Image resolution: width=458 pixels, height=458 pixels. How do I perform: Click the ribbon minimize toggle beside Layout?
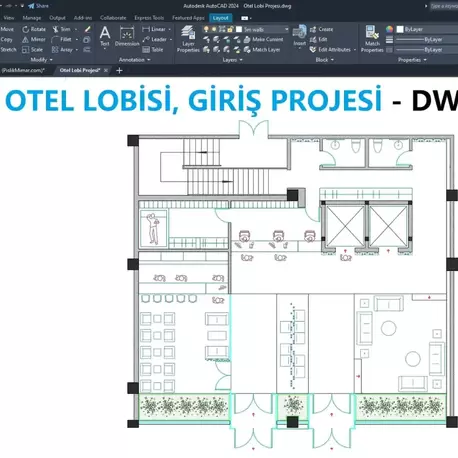point(246,18)
